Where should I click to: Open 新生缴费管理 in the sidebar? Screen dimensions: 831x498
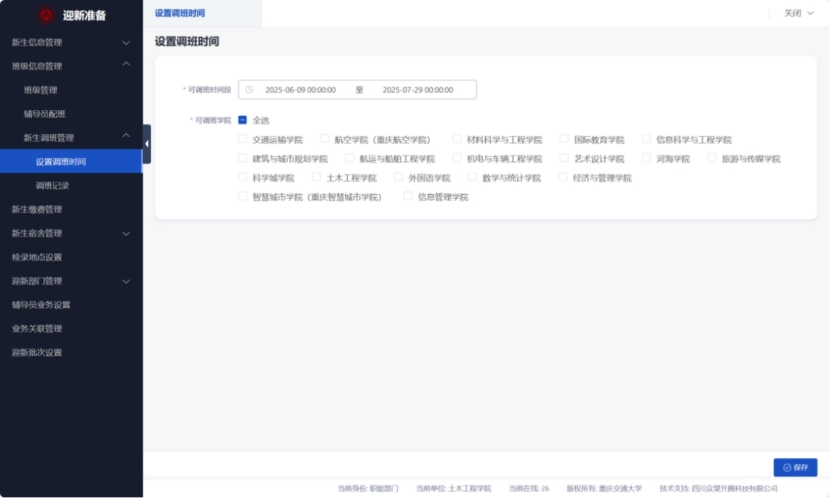pos(37,209)
